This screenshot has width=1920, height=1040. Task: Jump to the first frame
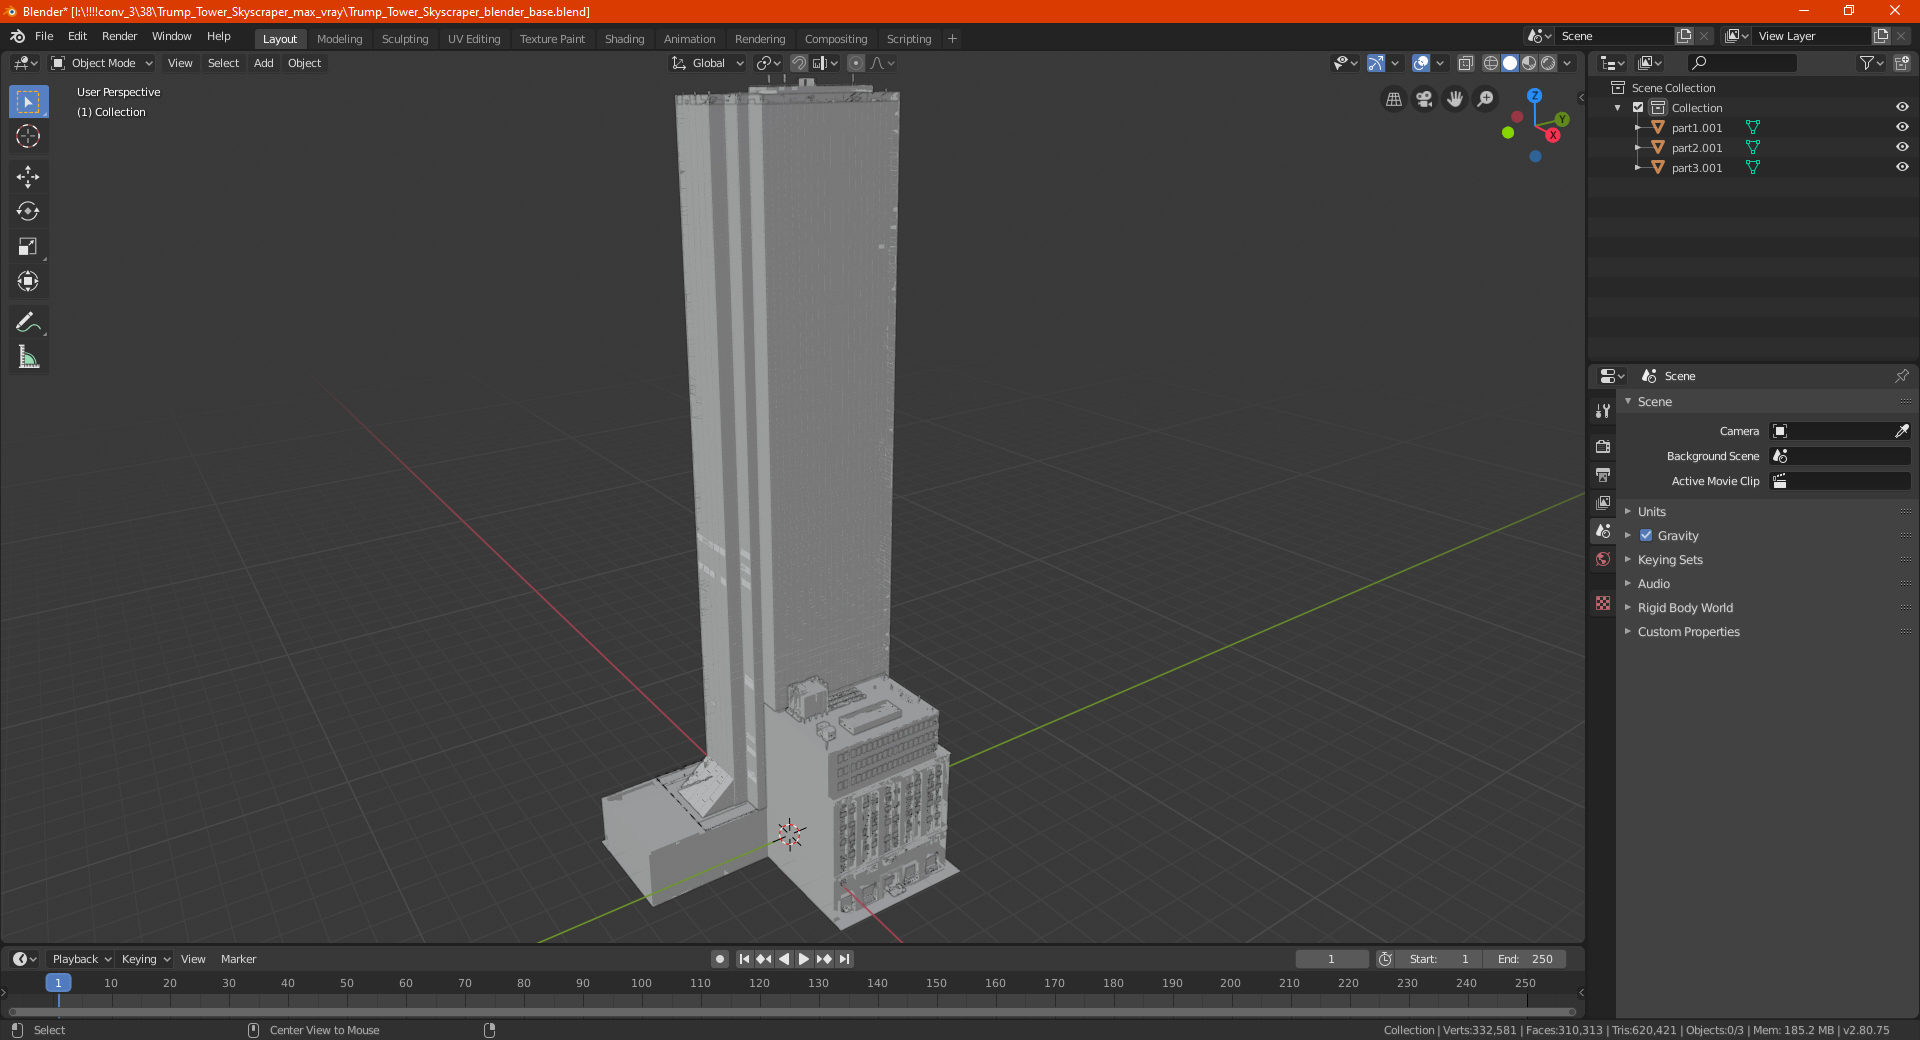(x=744, y=959)
